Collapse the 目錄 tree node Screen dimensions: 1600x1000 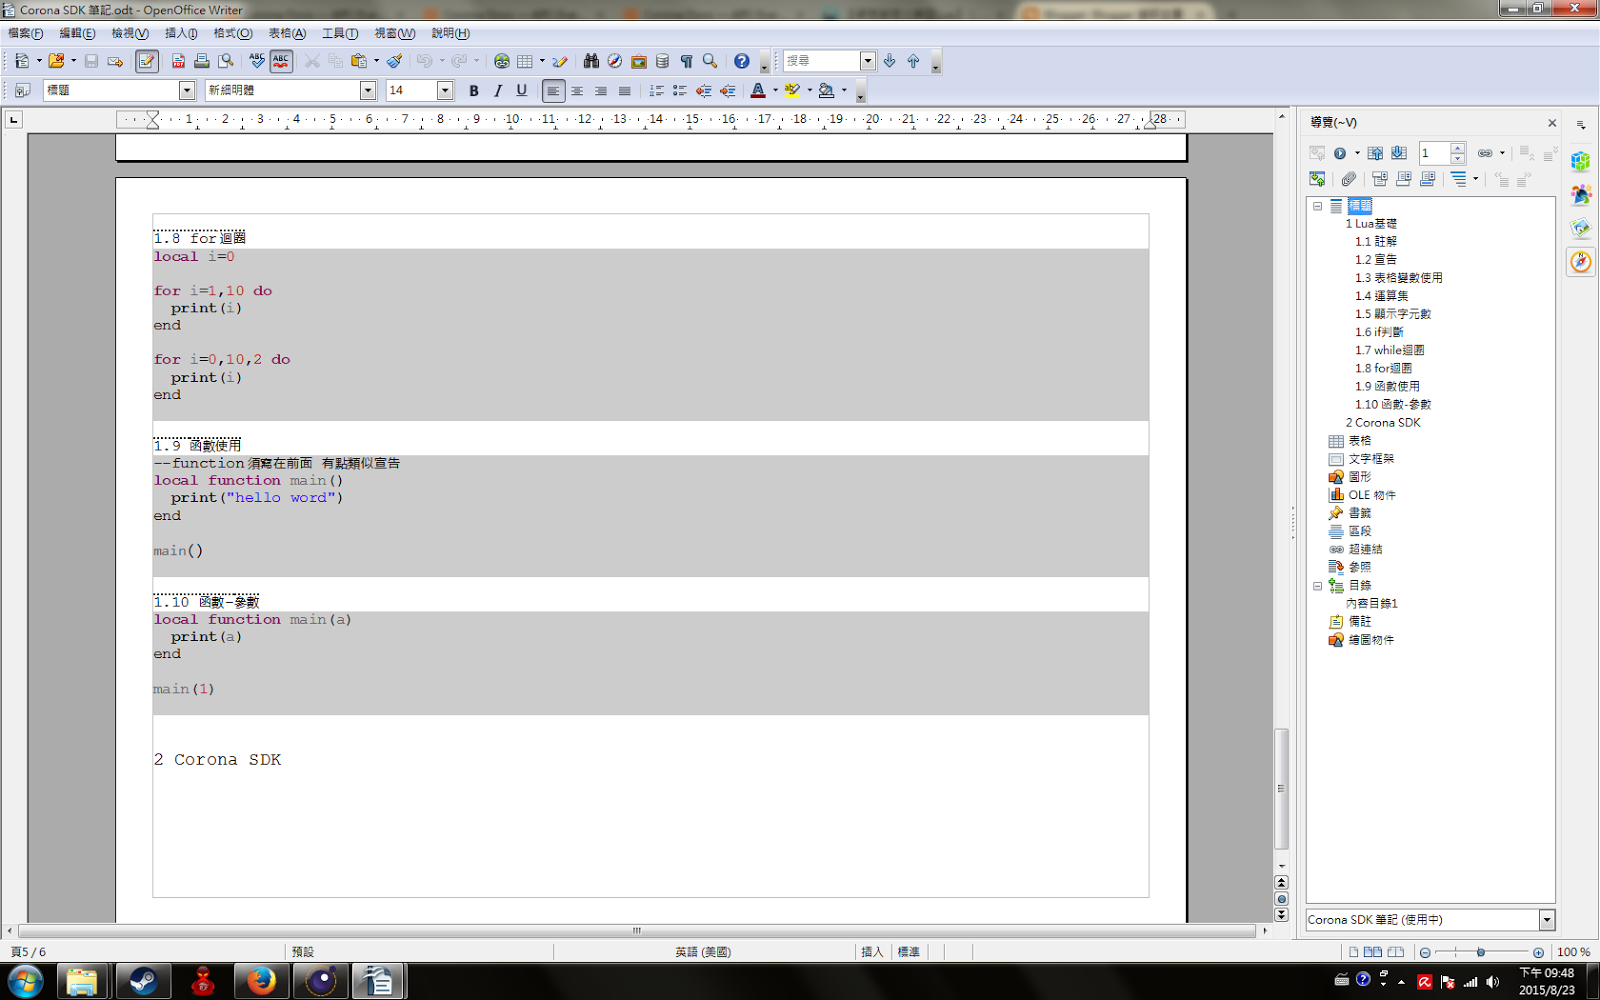[x=1317, y=586]
